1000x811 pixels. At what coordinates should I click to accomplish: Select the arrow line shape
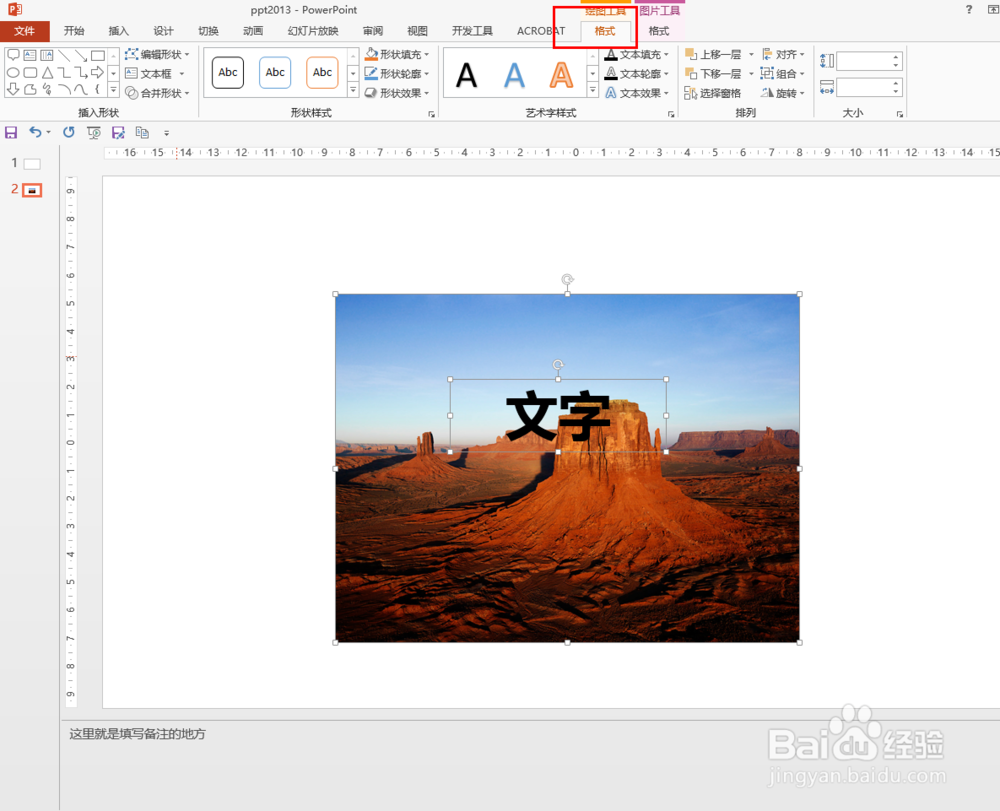click(x=80, y=55)
